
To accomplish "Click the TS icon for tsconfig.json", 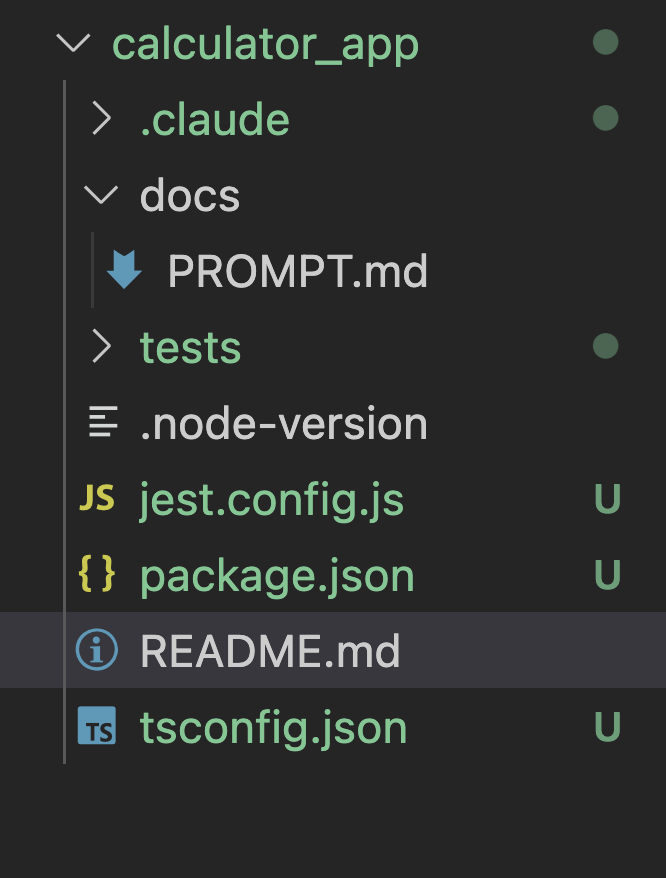I will click(x=97, y=726).
